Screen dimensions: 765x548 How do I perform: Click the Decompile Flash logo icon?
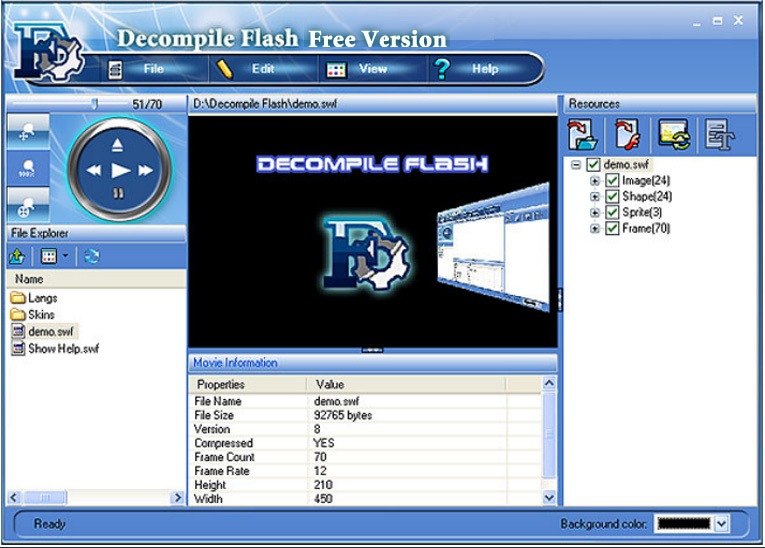(x=47, y=52)
